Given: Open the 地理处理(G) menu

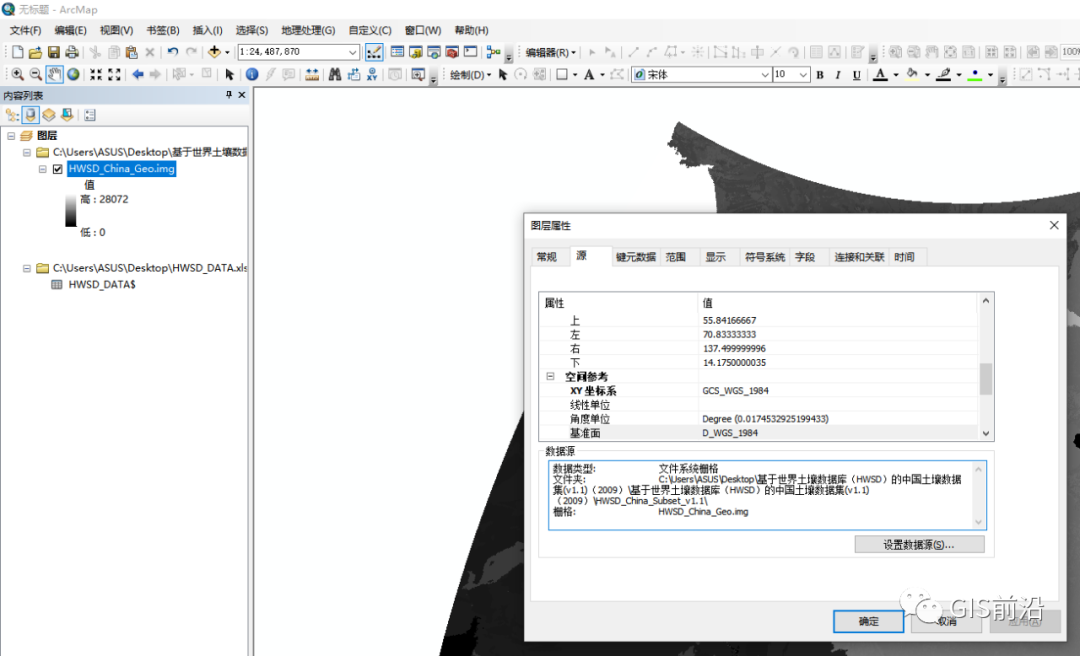Looking at the screenshot, I should [x=308, y=30].
